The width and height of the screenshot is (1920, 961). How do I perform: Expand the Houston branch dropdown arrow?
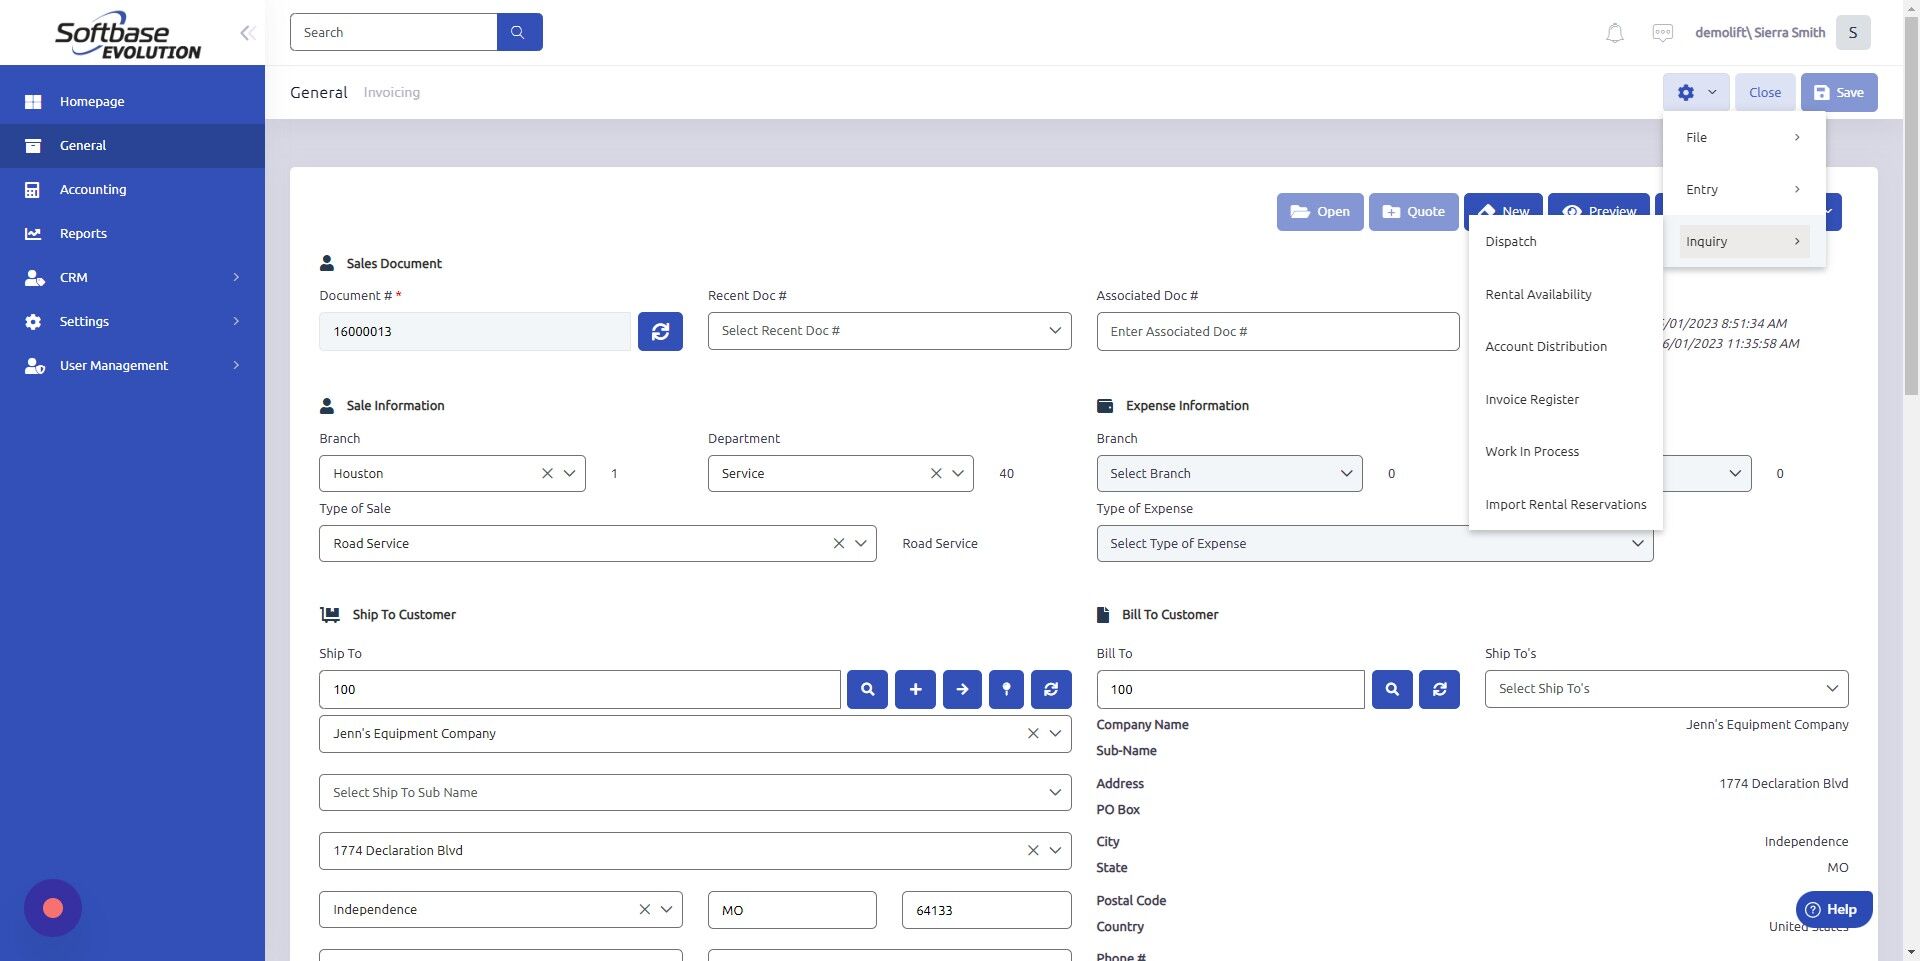pos(569,473)
